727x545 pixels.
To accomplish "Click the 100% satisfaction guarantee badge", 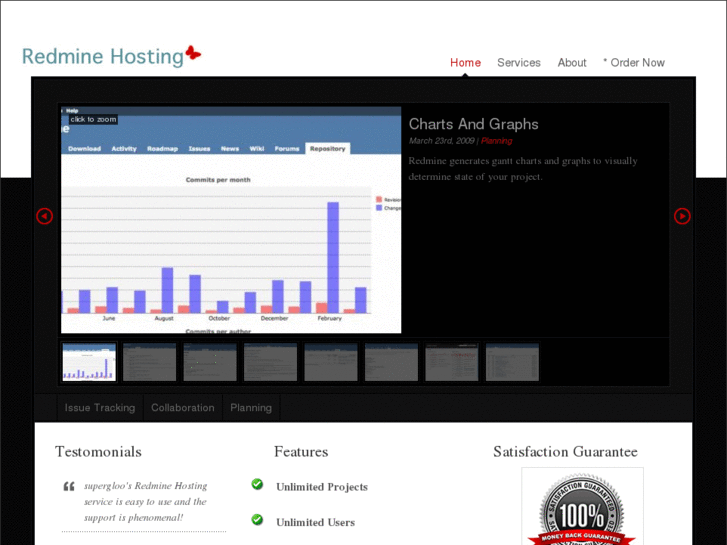I will click(581, 510).
